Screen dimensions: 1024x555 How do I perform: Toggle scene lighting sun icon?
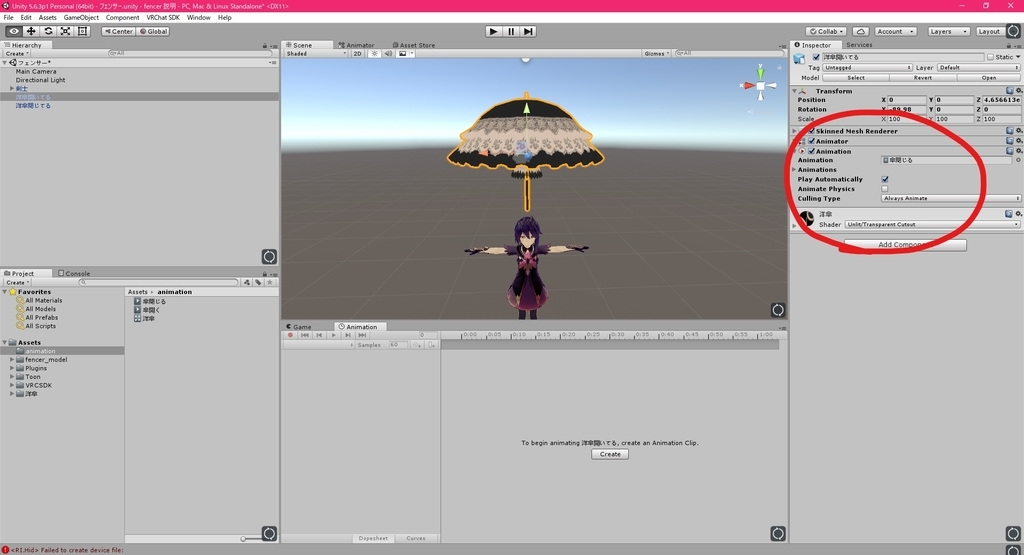(x=374, y=54)
